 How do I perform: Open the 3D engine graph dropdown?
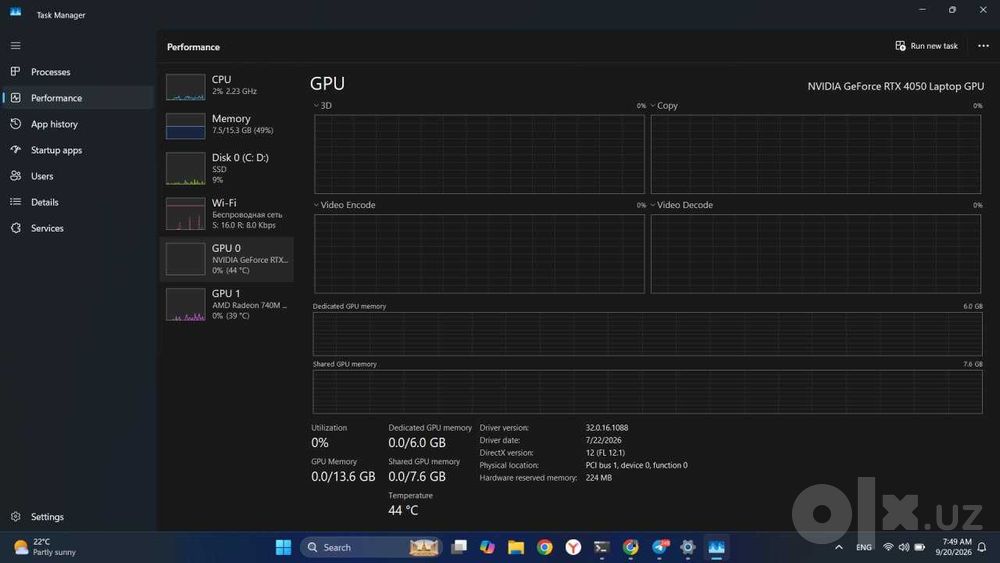coord(323,106)
